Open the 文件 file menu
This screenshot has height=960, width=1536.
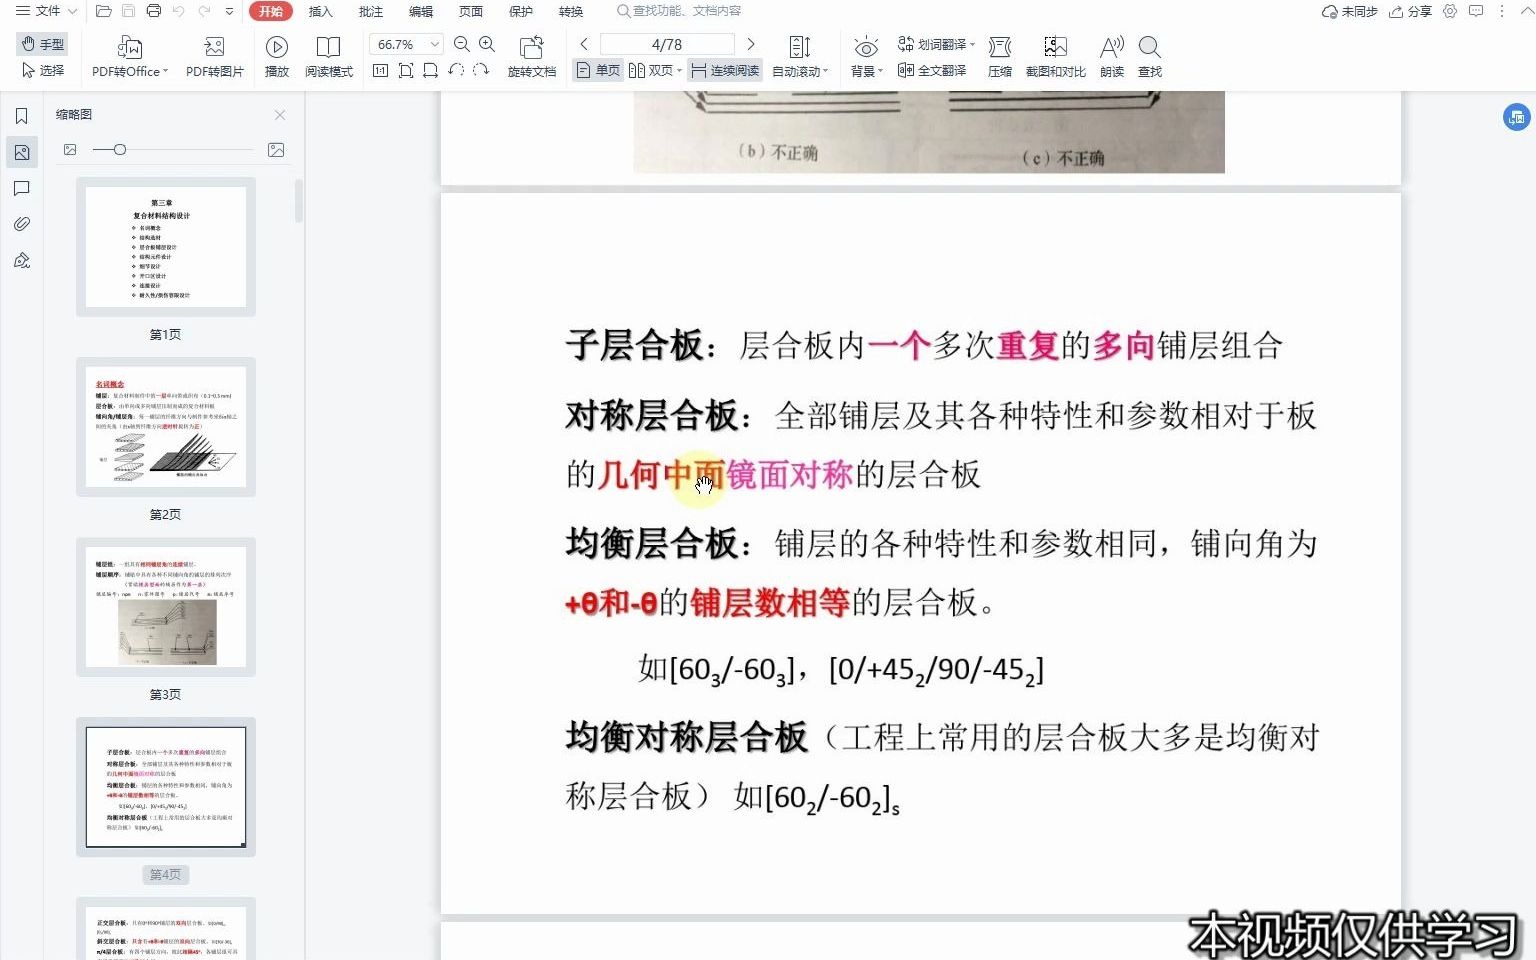[46, 11]
